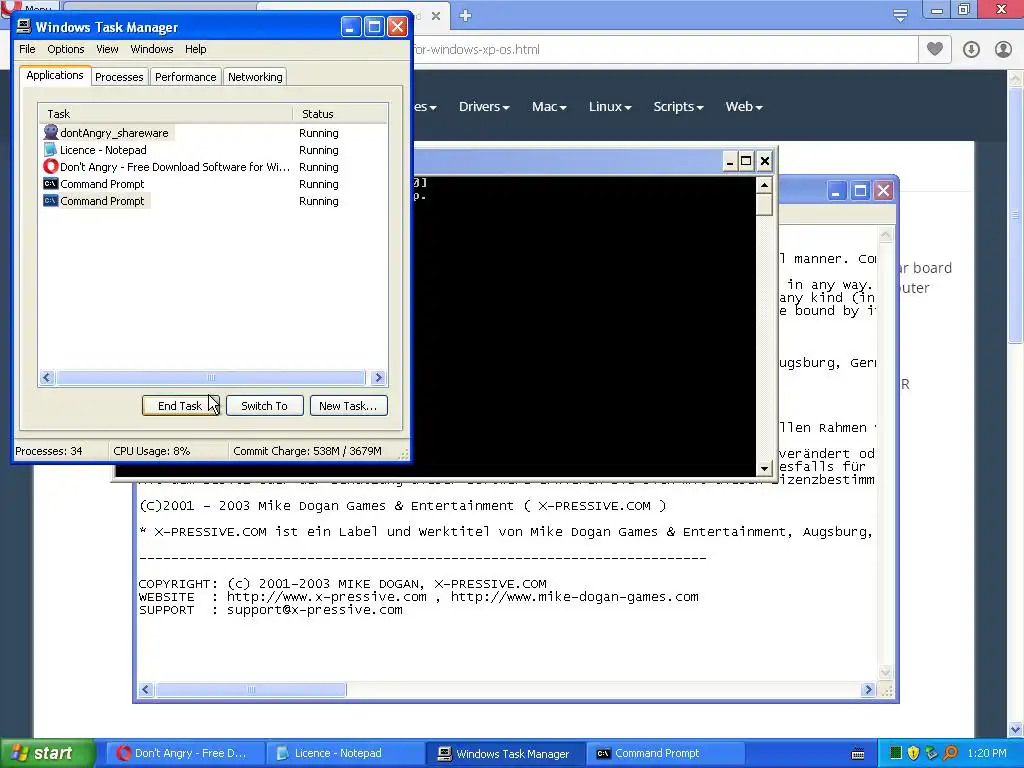The width and height of the screenshot is (1024, 768).
Task: Switch to Command Prompt taskbar button
Action: (666, 753)
